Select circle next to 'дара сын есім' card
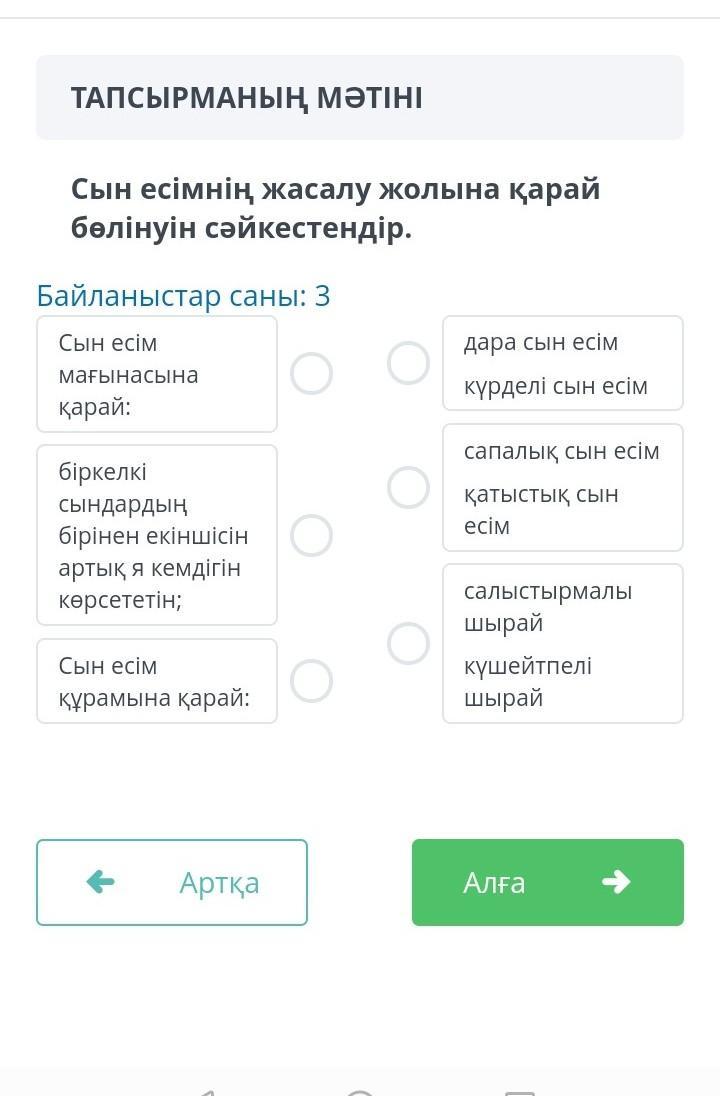This screenshot has width=720, height=1096. click(408, 362)
